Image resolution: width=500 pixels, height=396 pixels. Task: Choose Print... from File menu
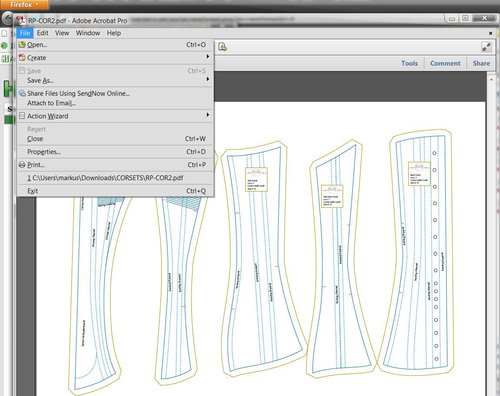pyautogui.click(x=115, y=165)
